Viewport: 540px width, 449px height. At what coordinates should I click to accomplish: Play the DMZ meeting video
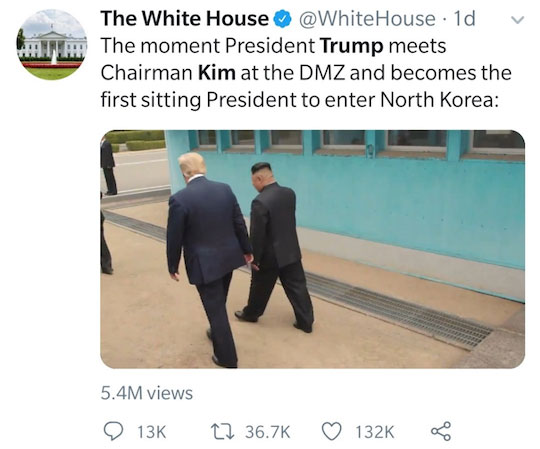coord(312,249)
